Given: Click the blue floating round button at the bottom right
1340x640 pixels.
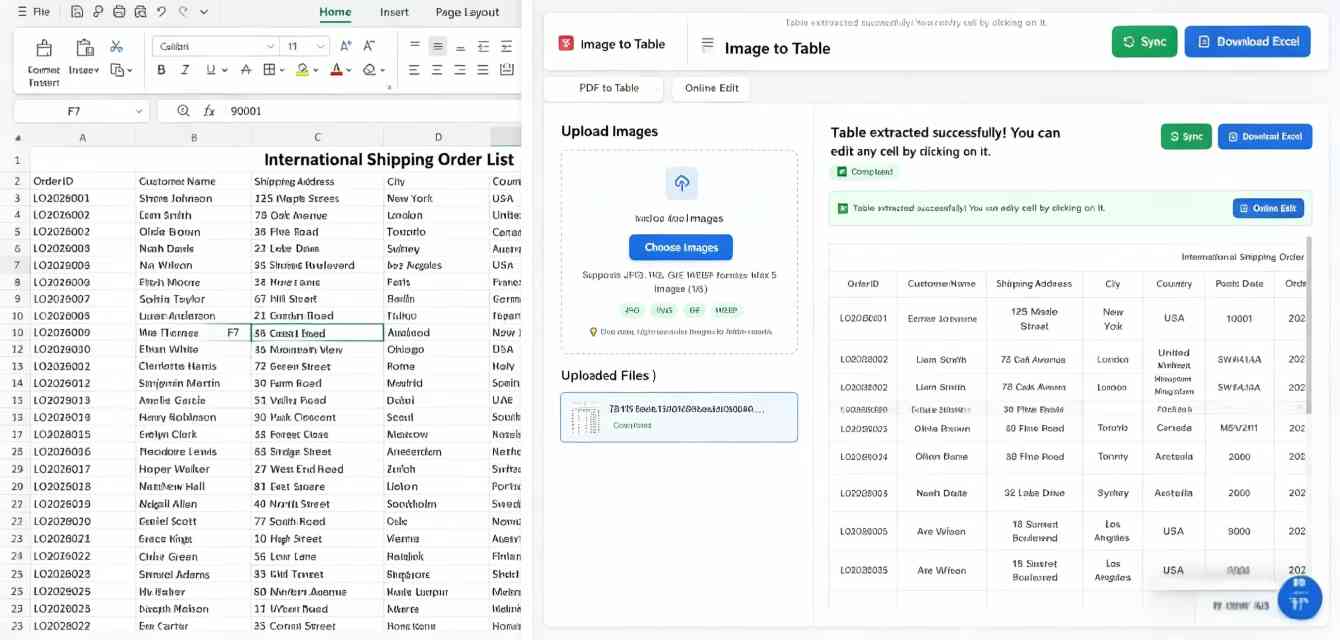Looking at the screenshot, I should [x=1300, y=597].
